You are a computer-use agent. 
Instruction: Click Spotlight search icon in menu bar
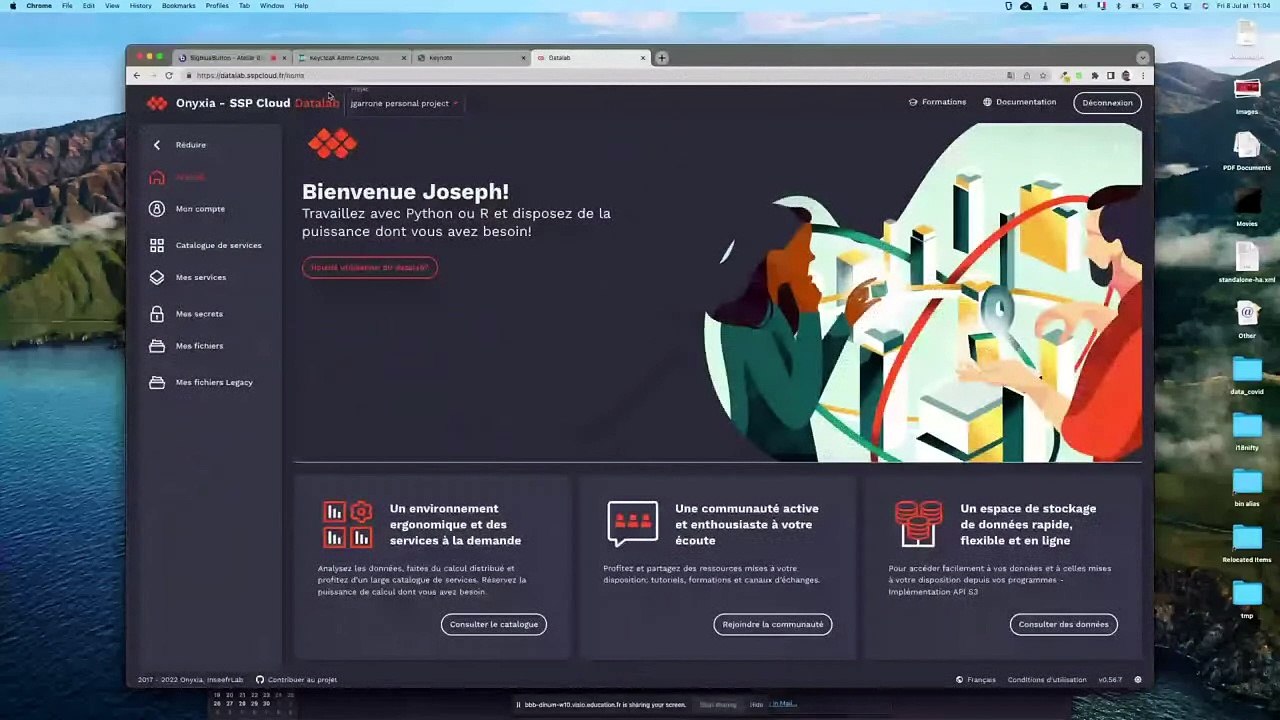(1174, 6)
